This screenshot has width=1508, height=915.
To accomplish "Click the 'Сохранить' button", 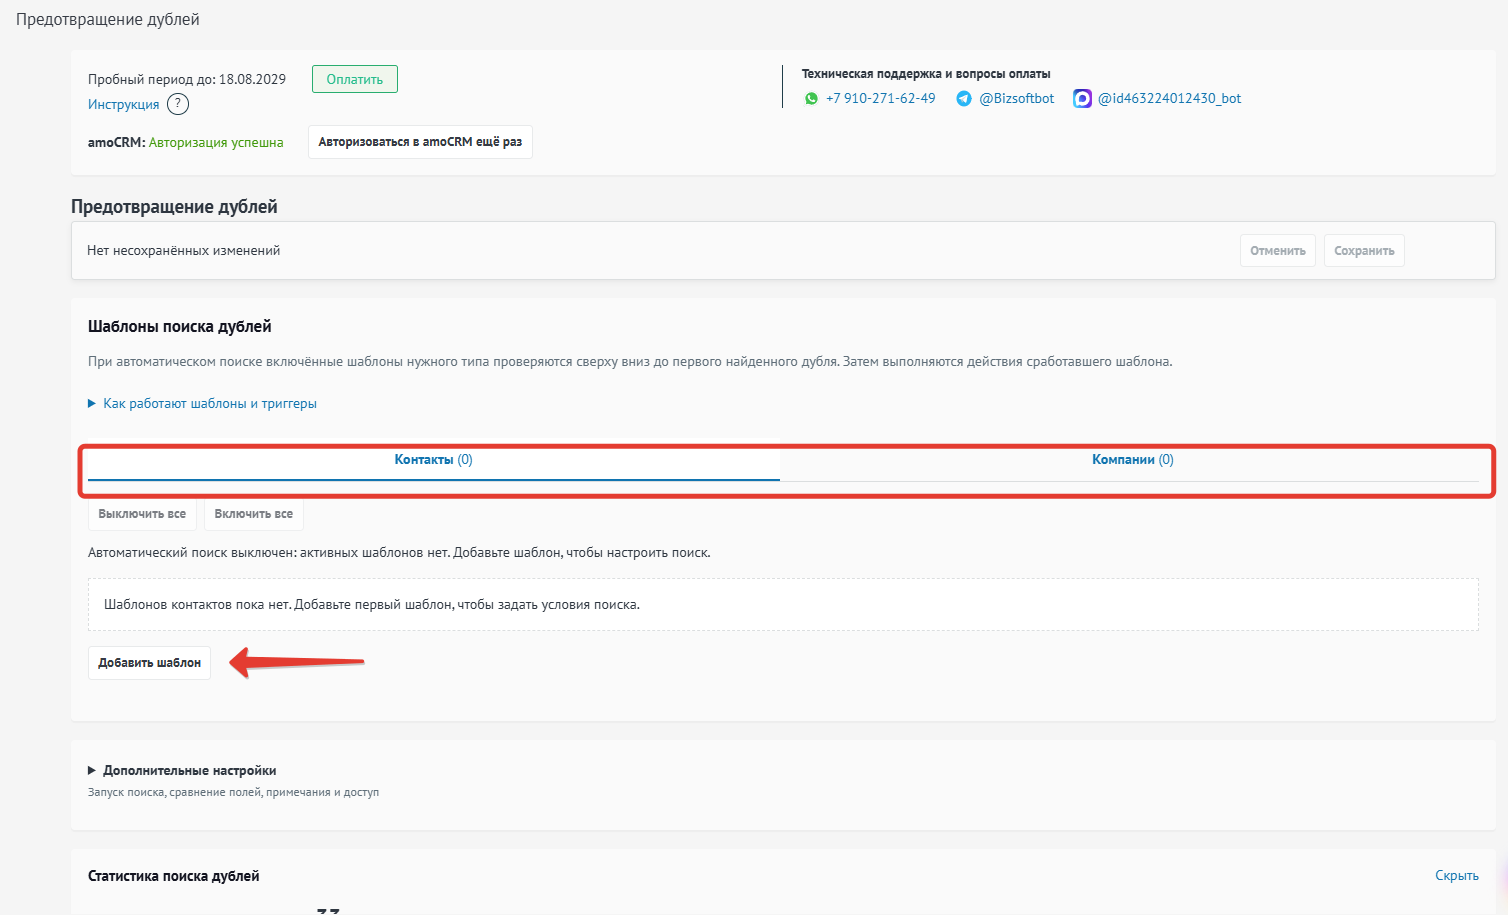I will click(1364, 251).
